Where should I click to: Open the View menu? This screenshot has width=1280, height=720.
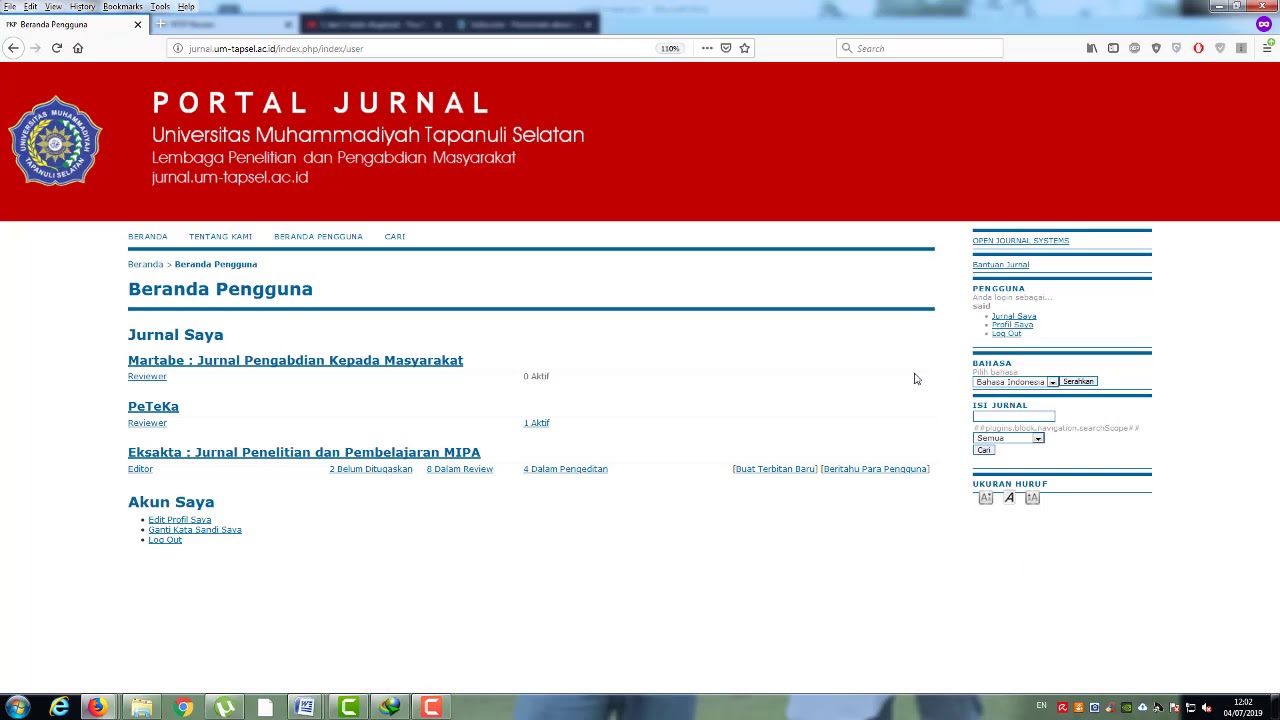[53, 6]
